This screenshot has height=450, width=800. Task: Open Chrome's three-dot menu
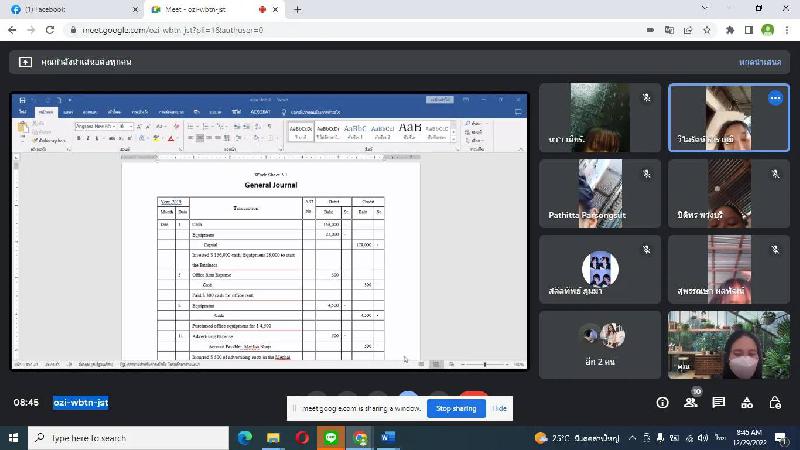click(785, 30)
